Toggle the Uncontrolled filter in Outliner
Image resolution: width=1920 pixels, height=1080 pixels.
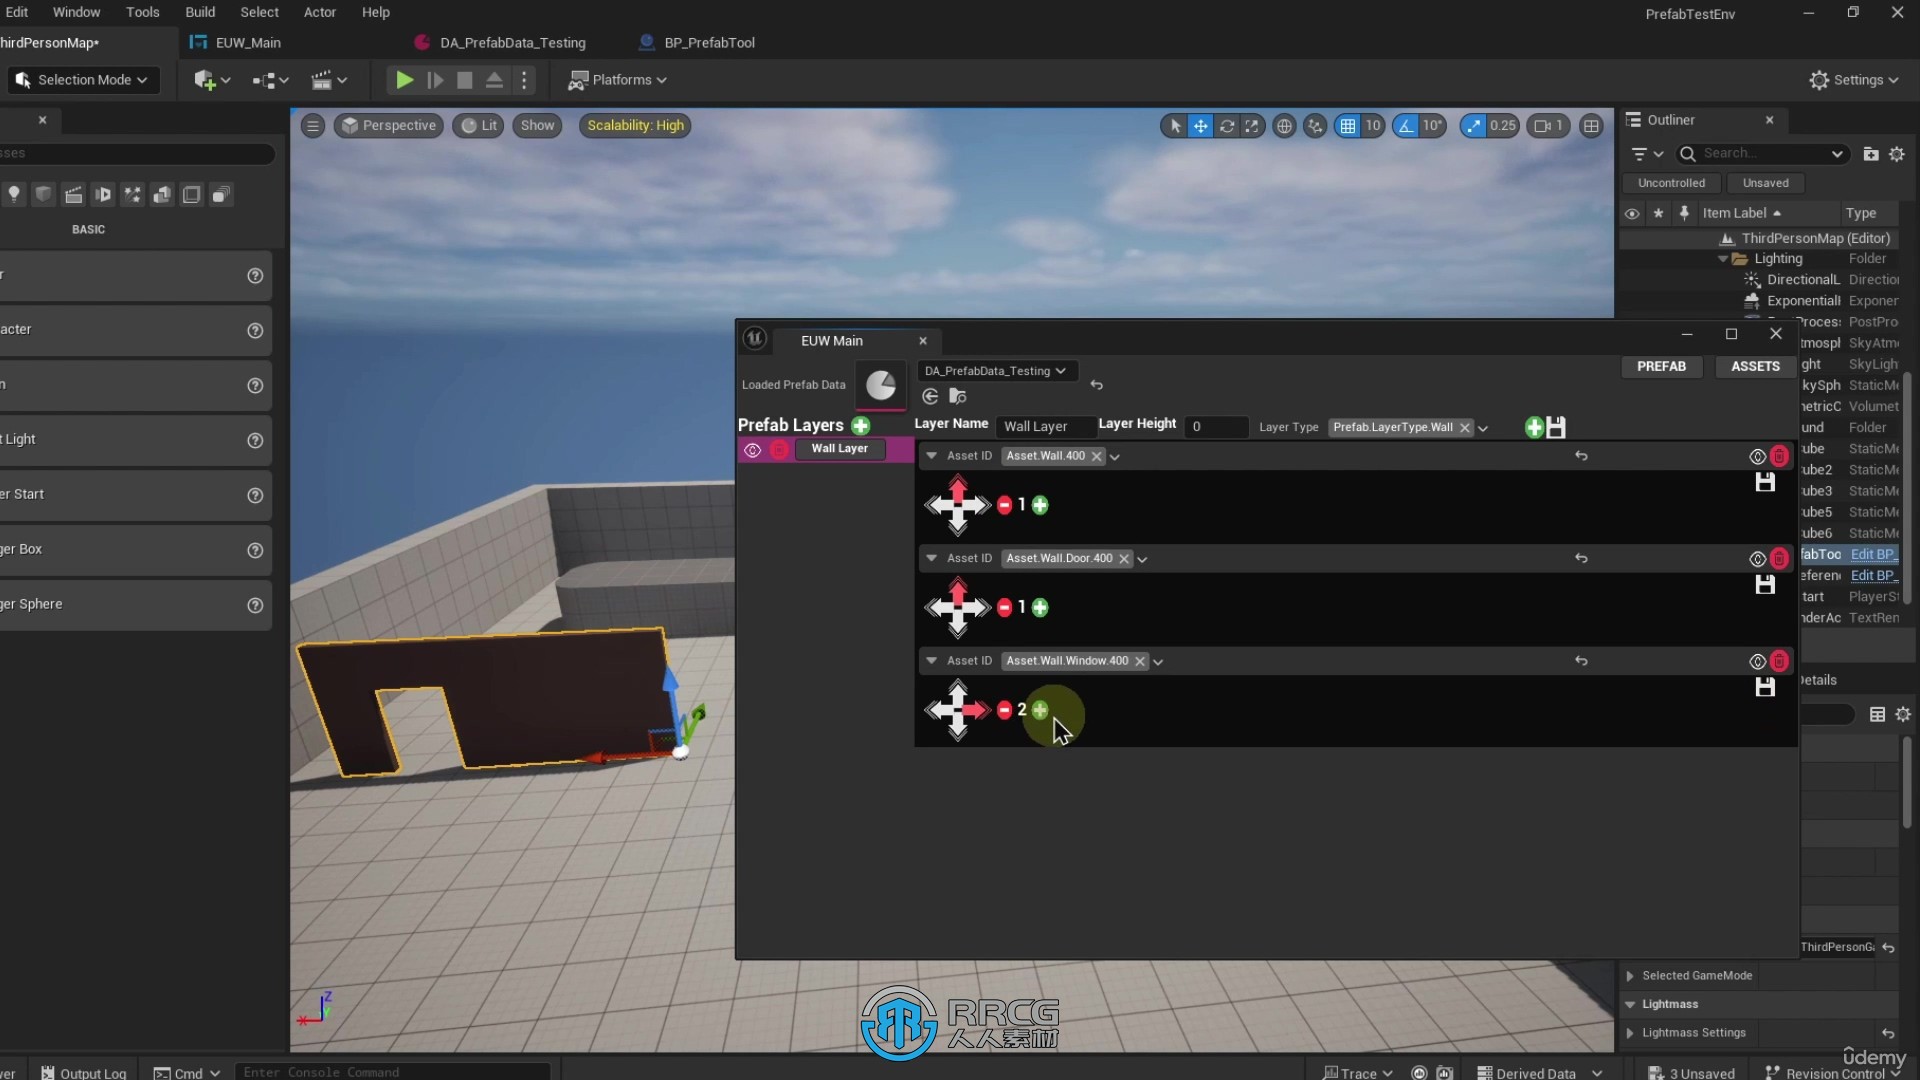1671,183
